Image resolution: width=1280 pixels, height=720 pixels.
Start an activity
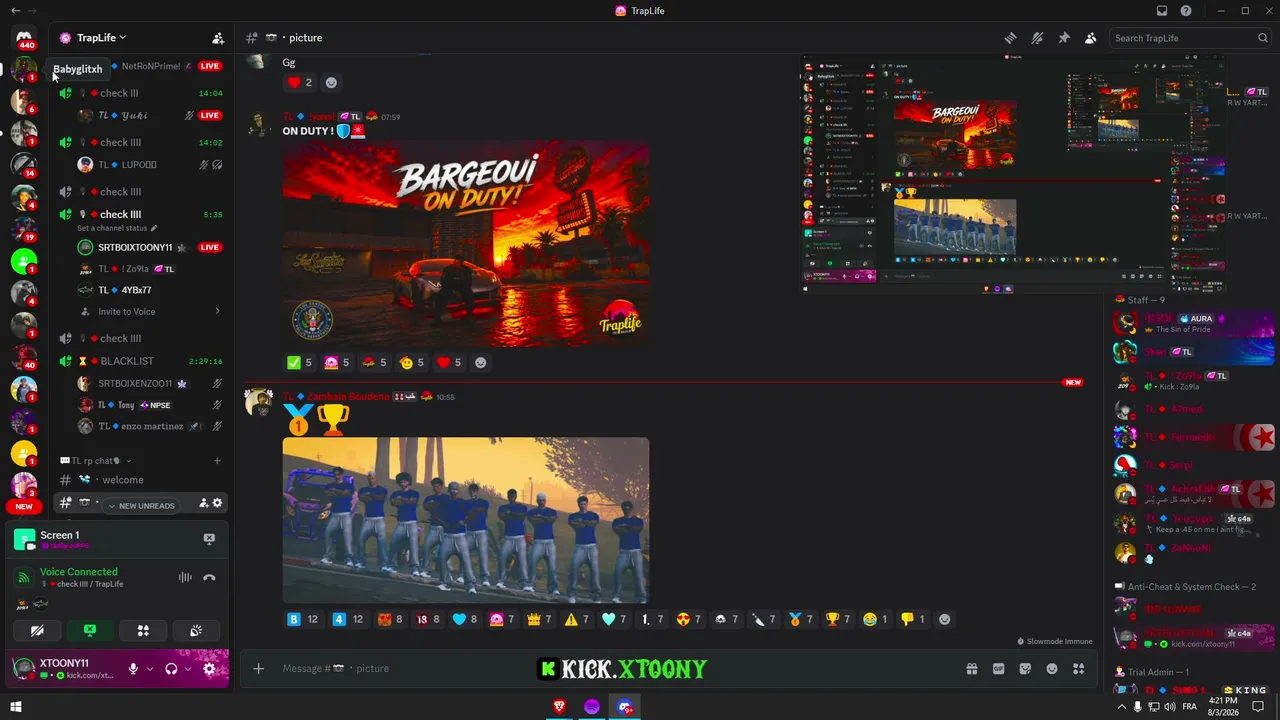tap(143, 631)
